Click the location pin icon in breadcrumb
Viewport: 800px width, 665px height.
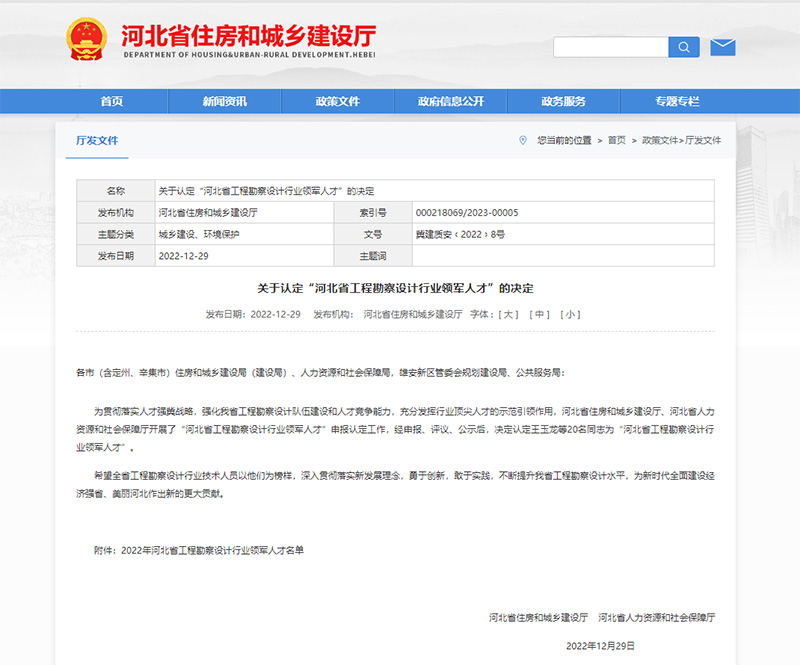coord(522,140)
